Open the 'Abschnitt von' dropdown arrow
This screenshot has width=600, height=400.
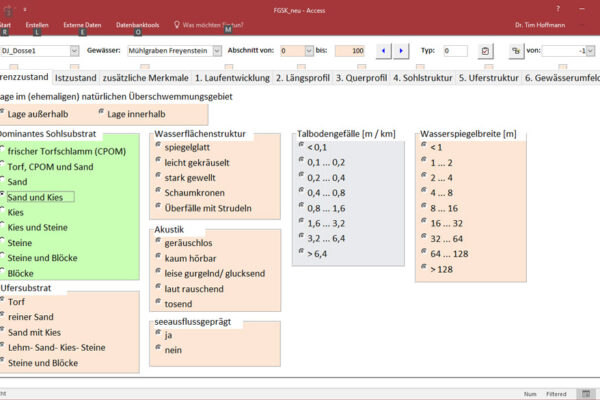(x=309, y=51)
